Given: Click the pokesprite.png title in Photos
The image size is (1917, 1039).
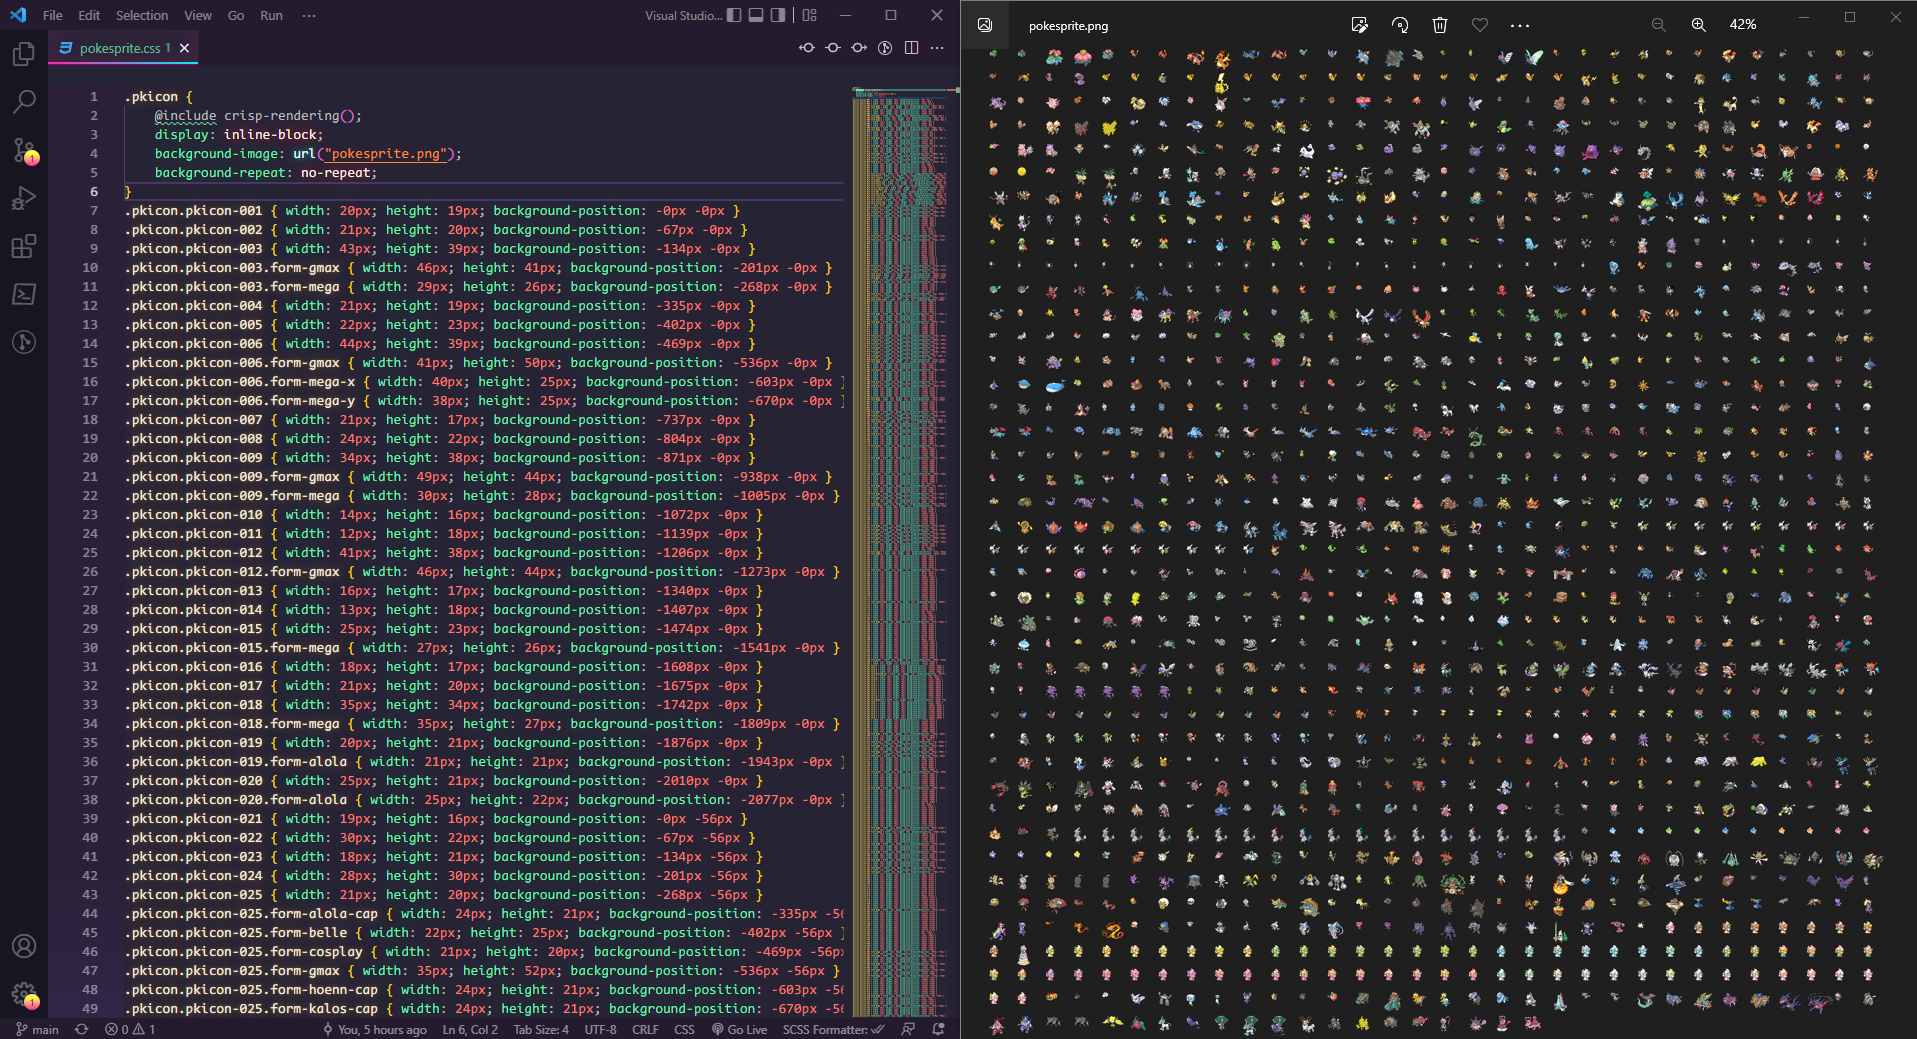Looking at the screenshot, I should pos(1068,26).
